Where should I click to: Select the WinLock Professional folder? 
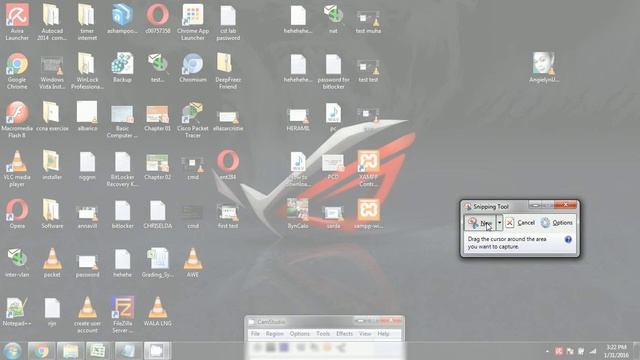pos(87,71)
